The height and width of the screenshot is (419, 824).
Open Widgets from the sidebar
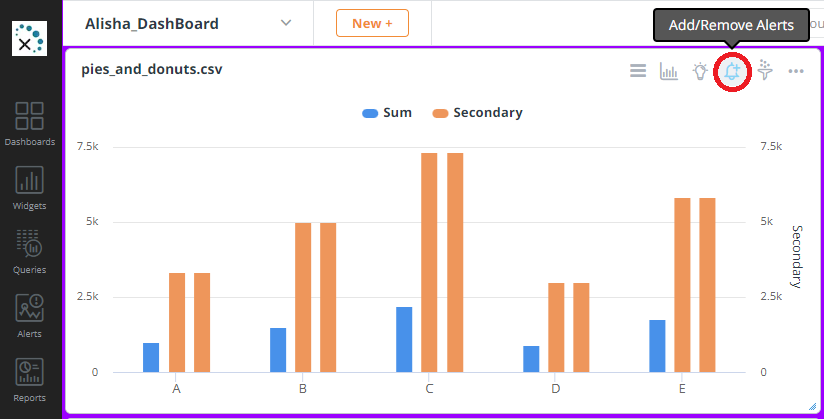click(x=30, y=188)
